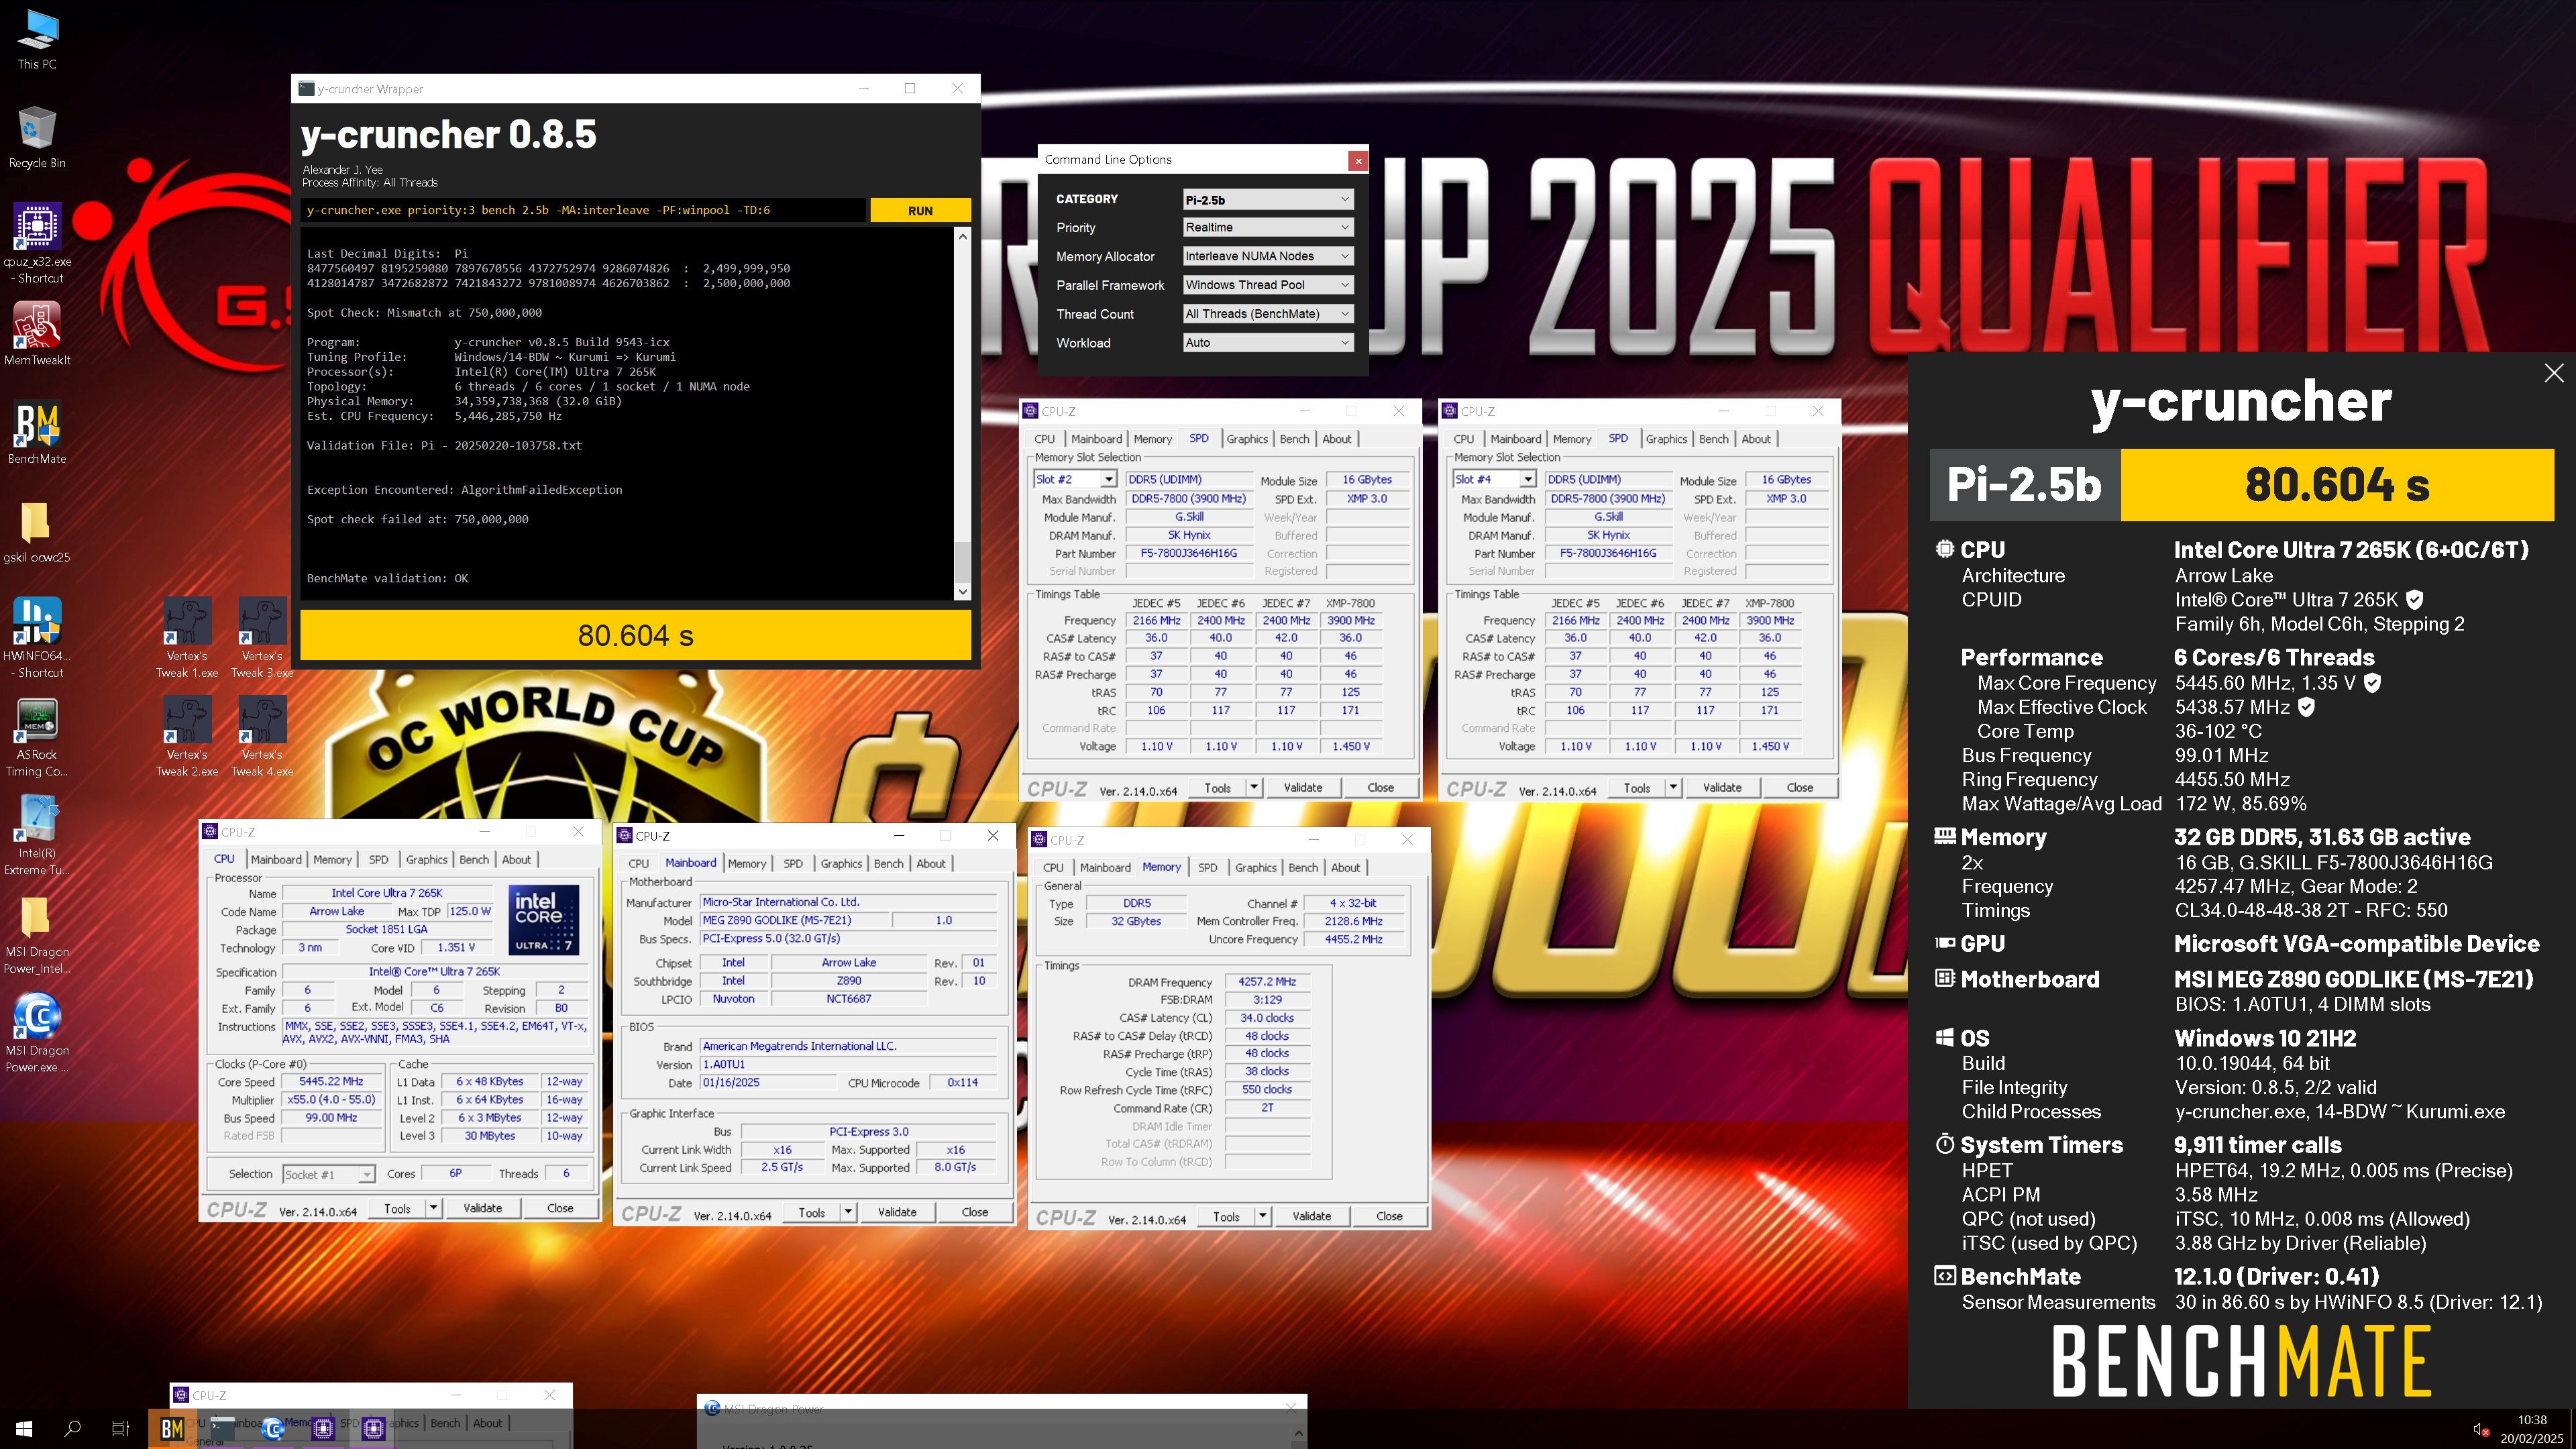2576x1449 pixels.
Task: Click muted volume icon in system tray
Action: point(2481,1430)
